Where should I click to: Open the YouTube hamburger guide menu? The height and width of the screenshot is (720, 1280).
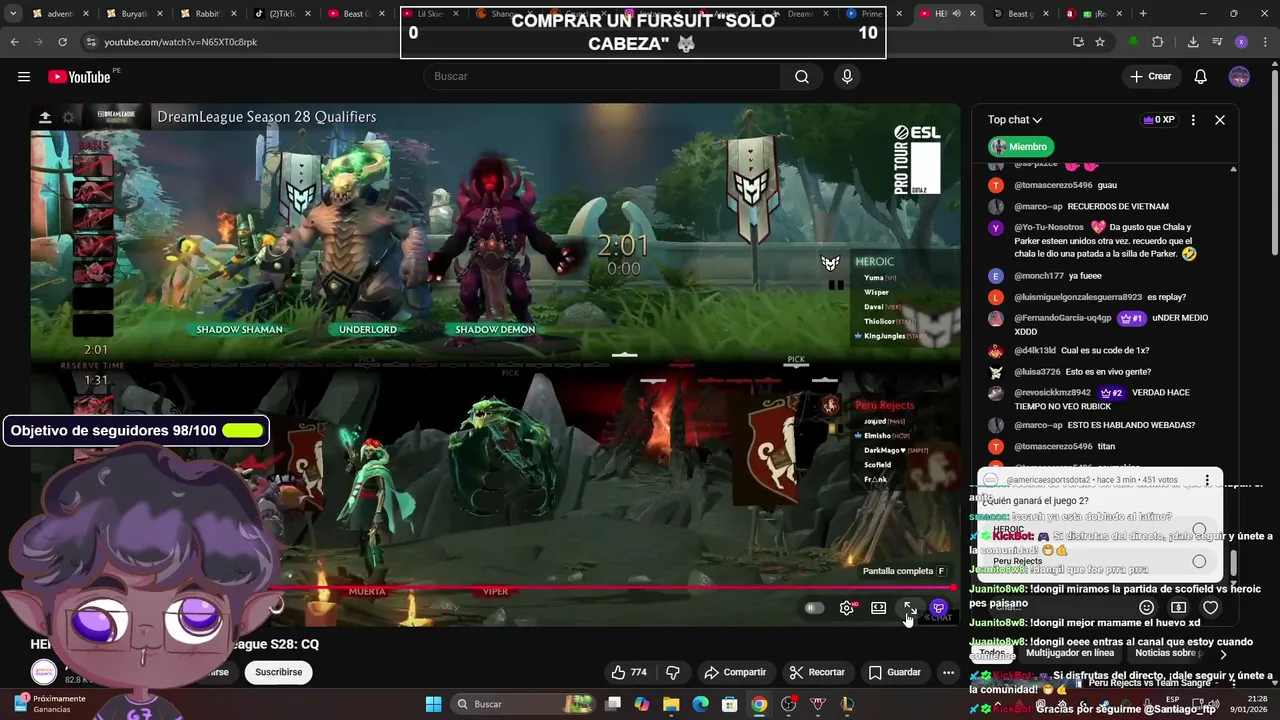pyautogui.click(x=24, y=77)
